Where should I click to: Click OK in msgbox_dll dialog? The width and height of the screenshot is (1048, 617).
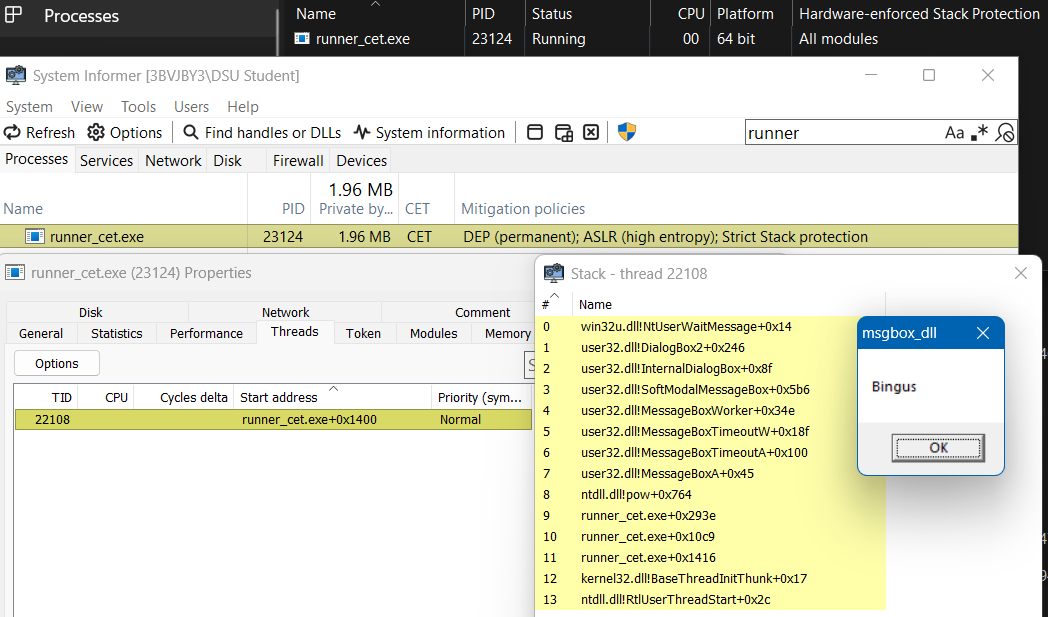coord(938,448)
